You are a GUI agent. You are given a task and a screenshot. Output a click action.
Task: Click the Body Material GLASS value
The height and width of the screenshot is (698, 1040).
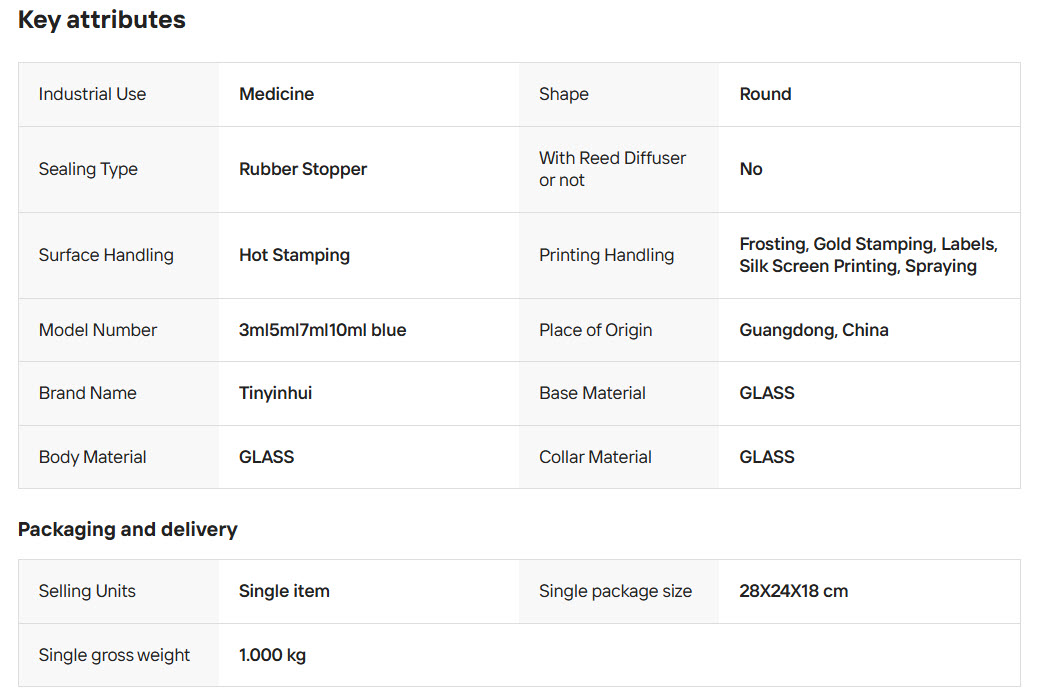tap(266, 457)
